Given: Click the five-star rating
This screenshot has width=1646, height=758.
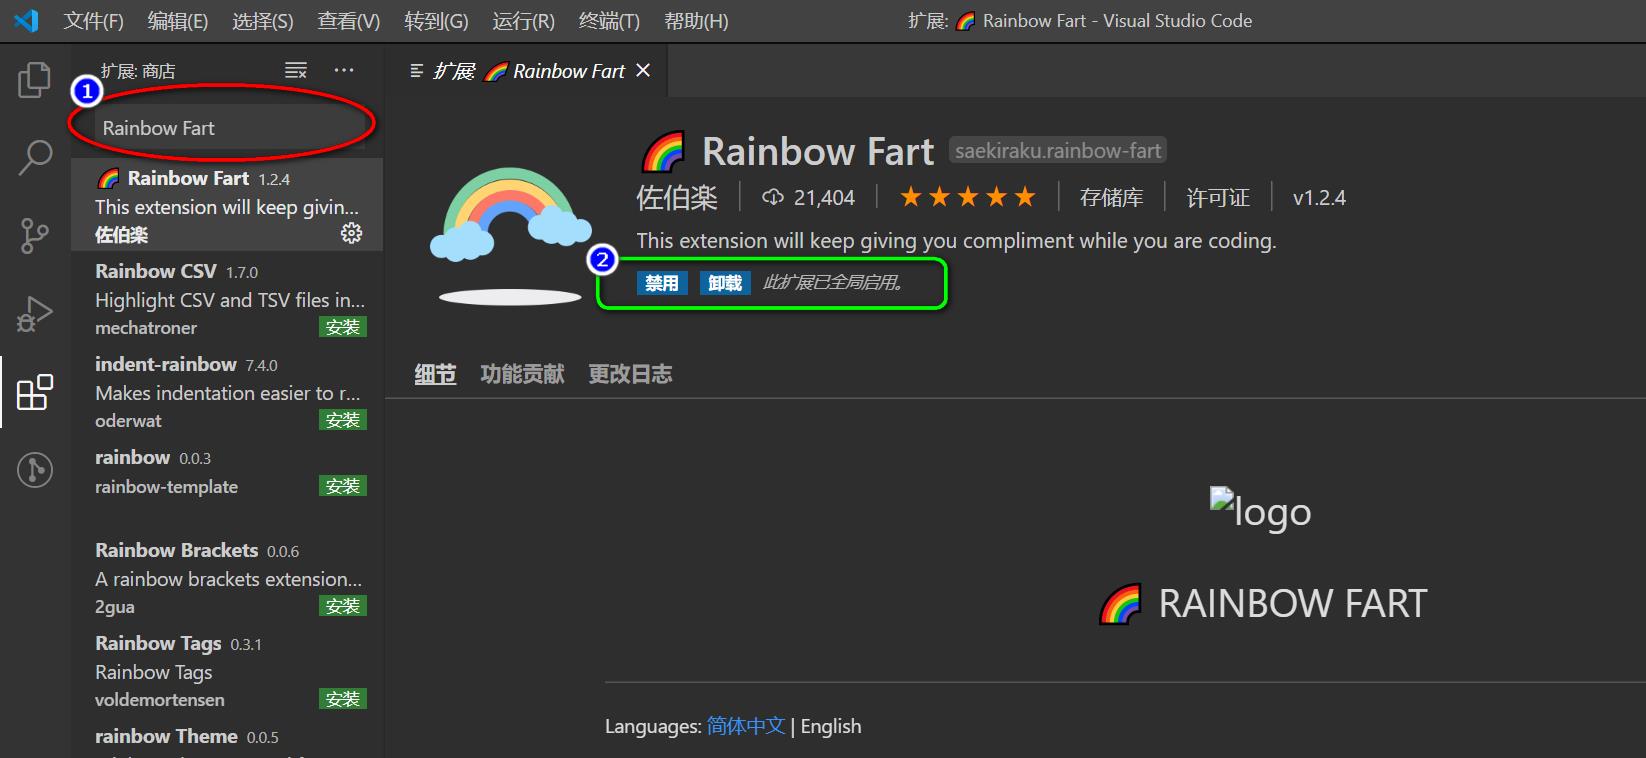Looking at the screenshot, I should 968,197.
